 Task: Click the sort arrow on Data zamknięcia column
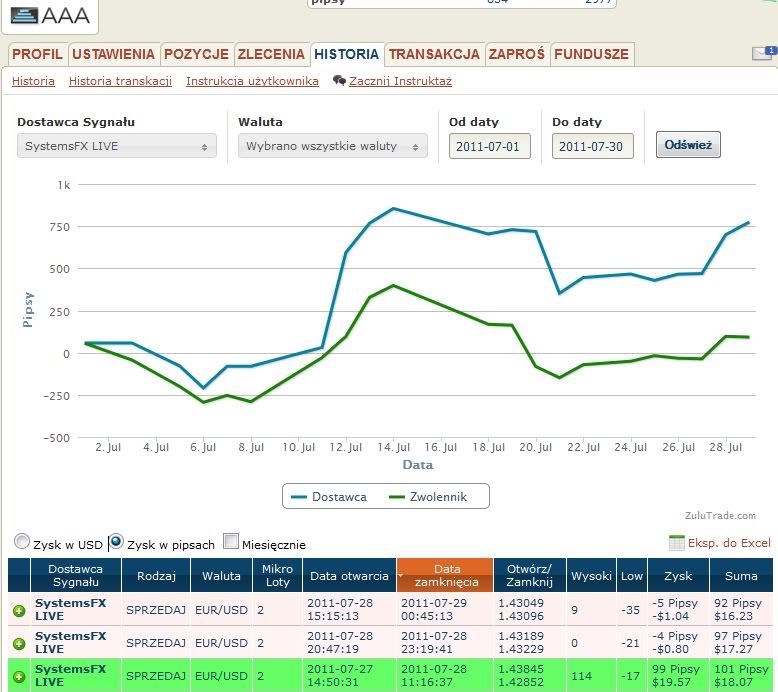click(x=400, y=575)
